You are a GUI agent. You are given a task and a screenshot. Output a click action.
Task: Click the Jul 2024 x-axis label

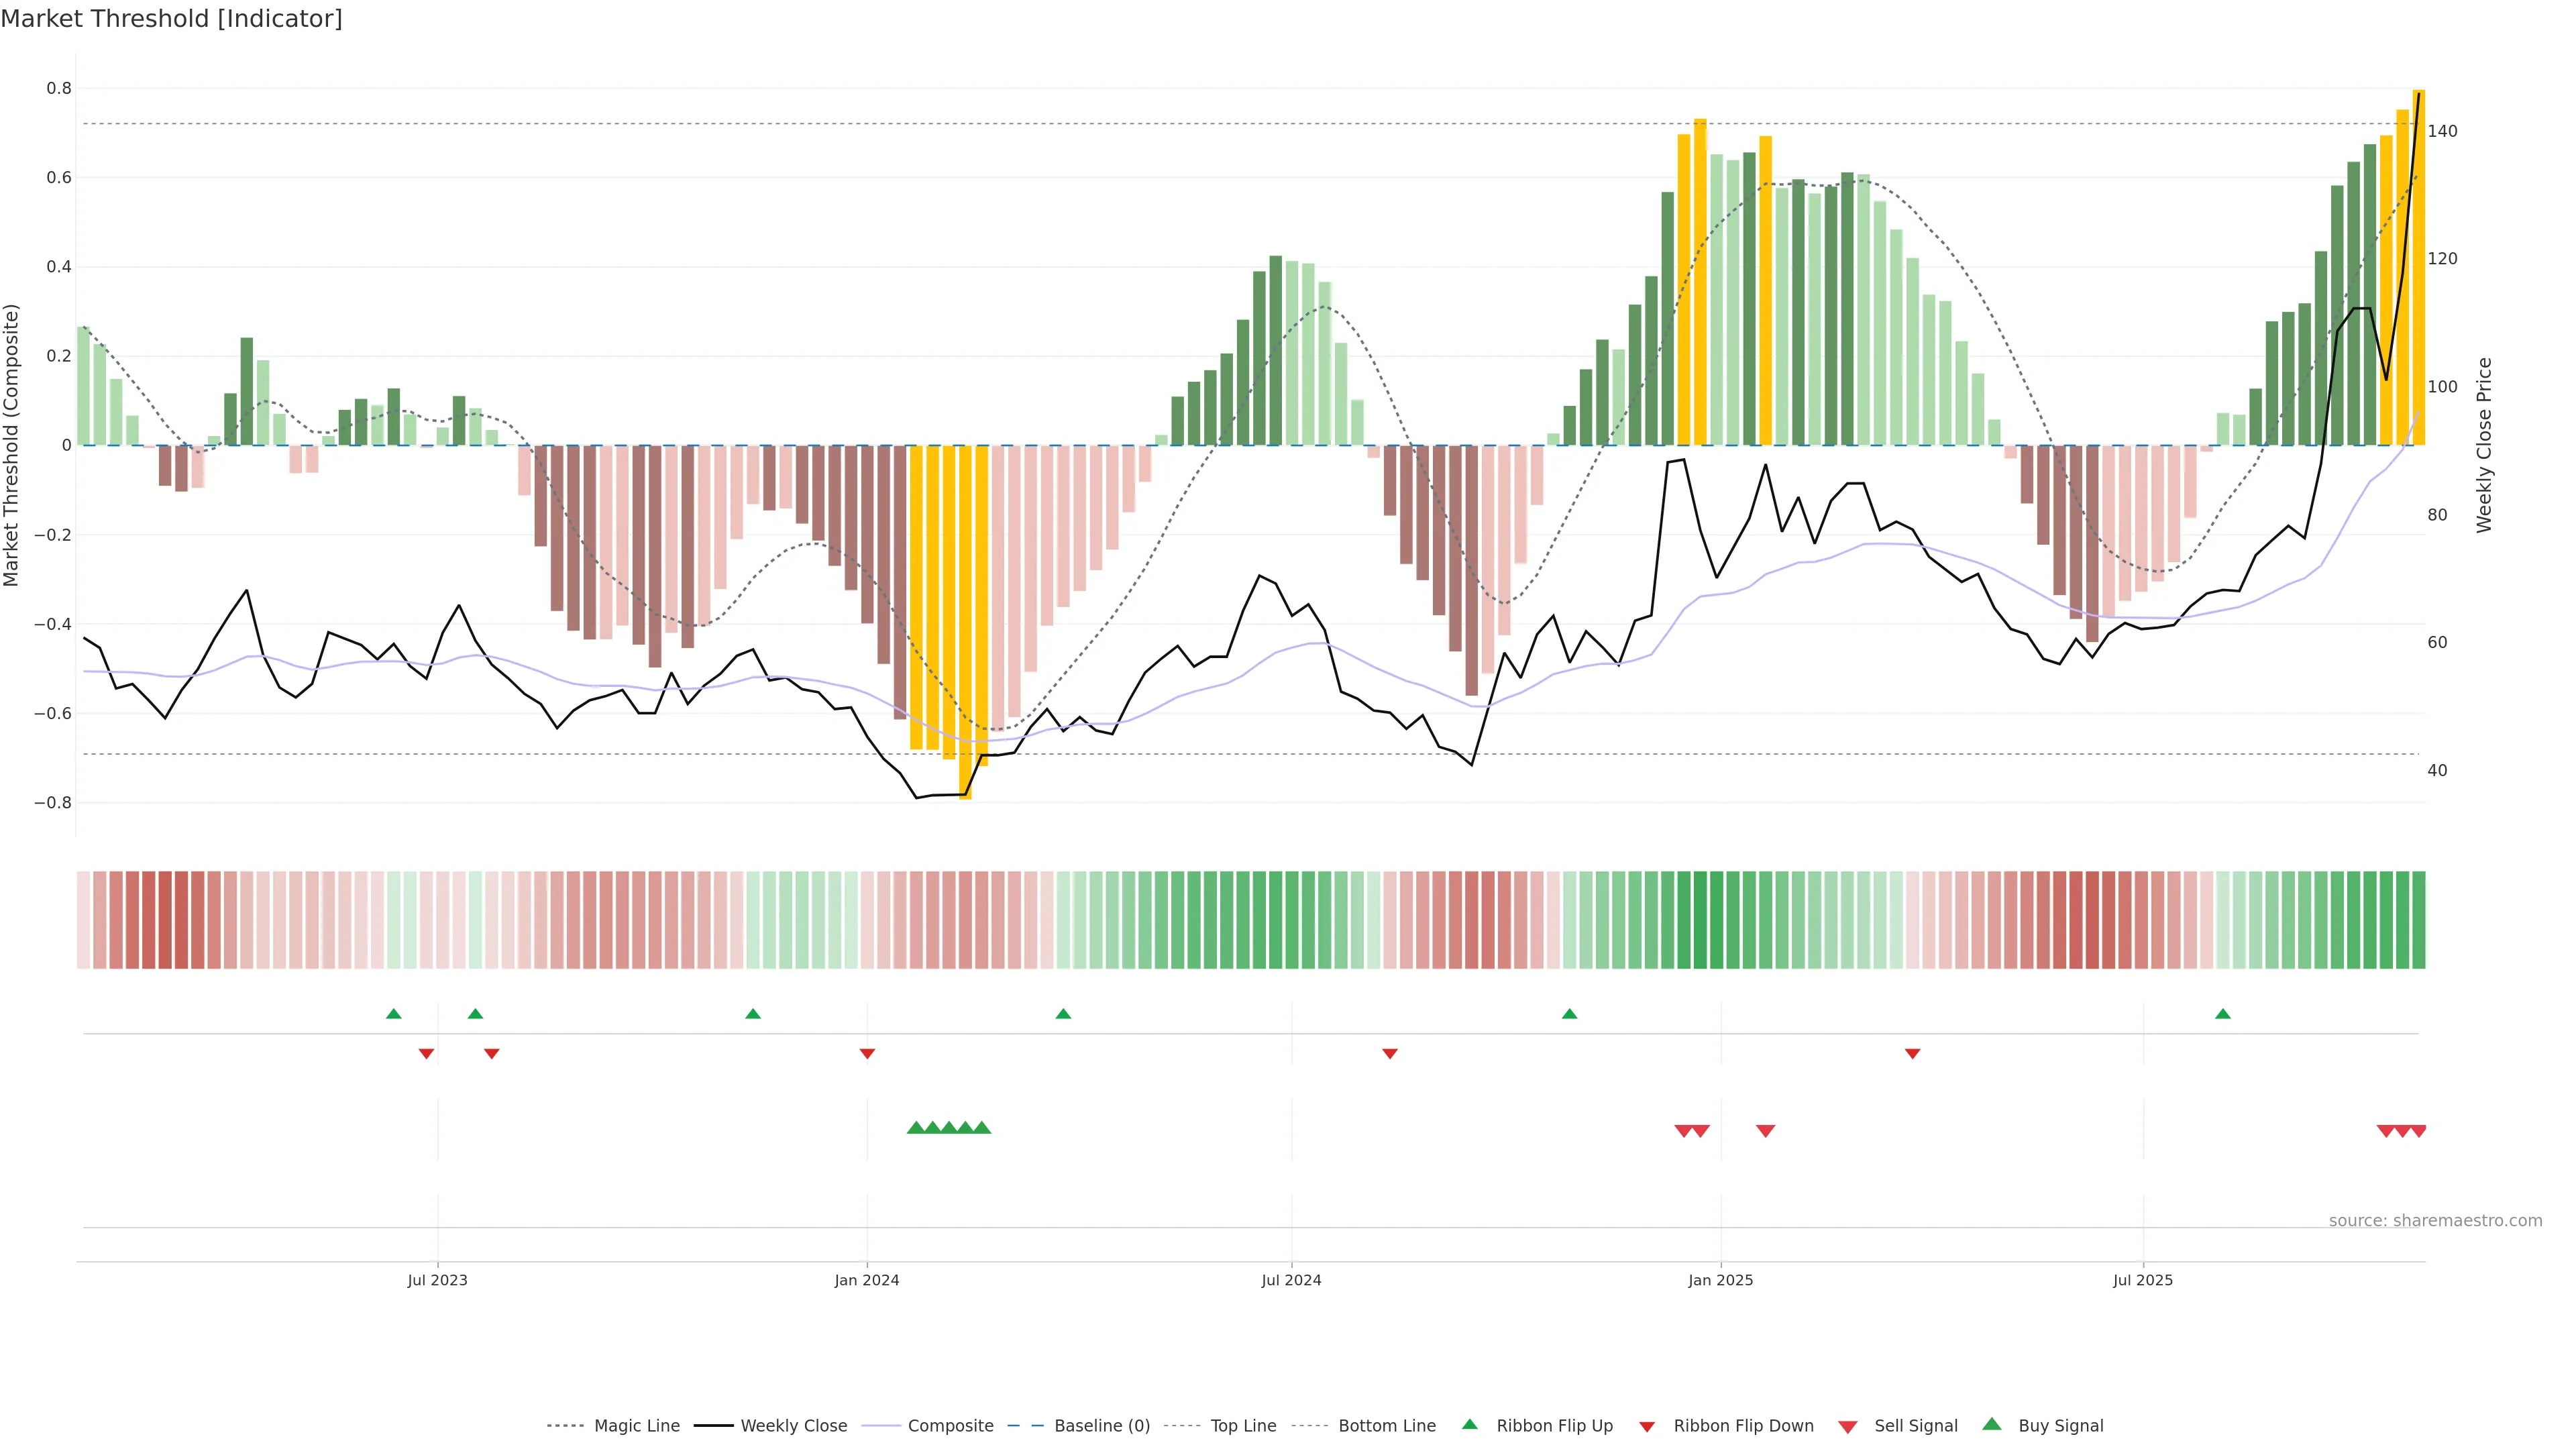[x=1291, y=1280]
